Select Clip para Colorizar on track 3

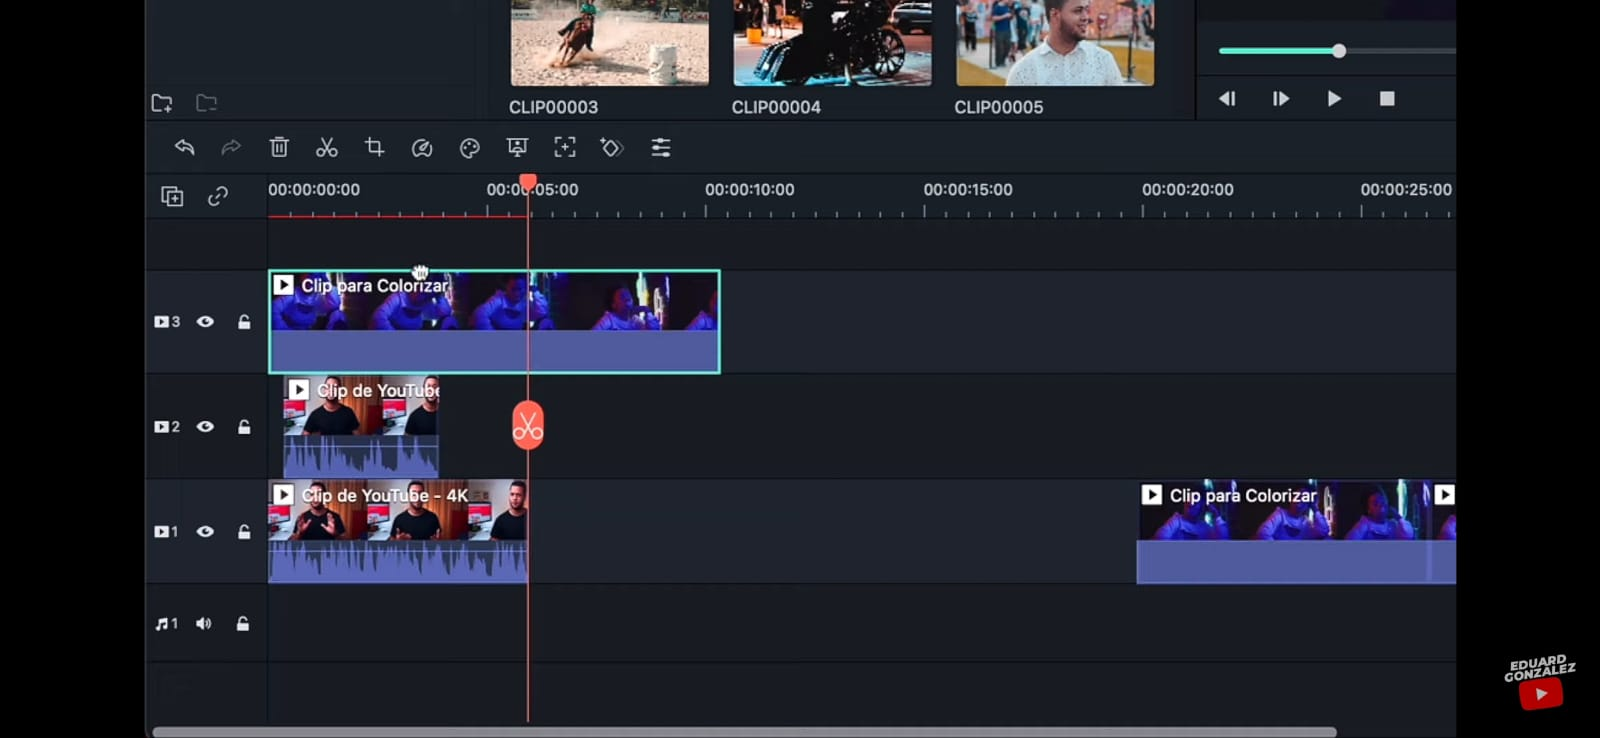tap(494, 322)
